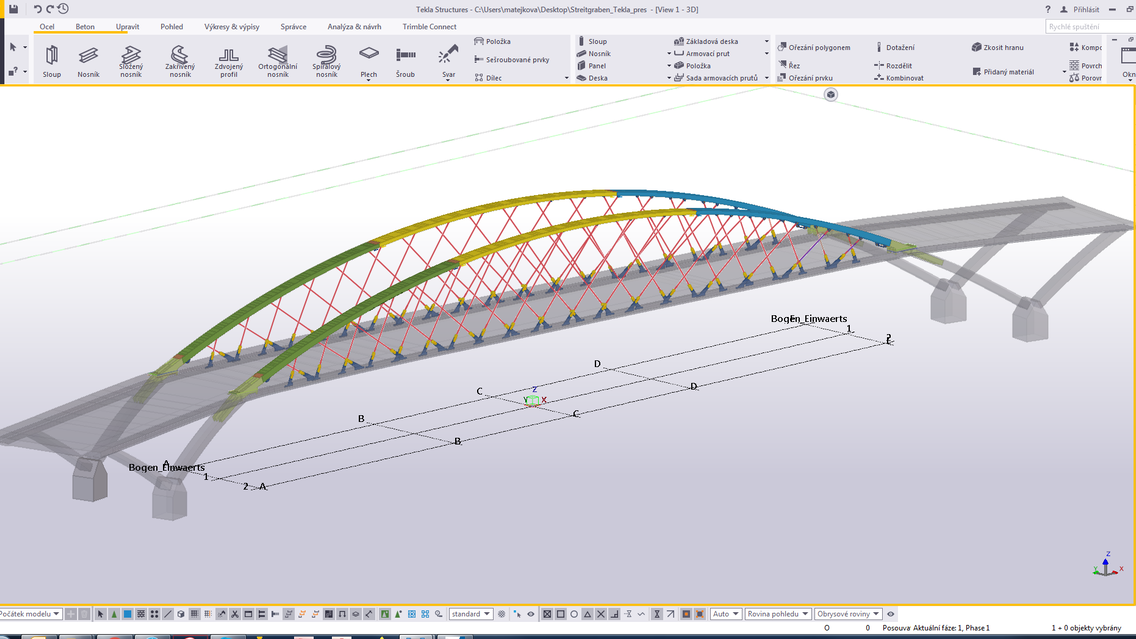Toggle the eye icon after Obrysové roviny

tap(890, 614)
